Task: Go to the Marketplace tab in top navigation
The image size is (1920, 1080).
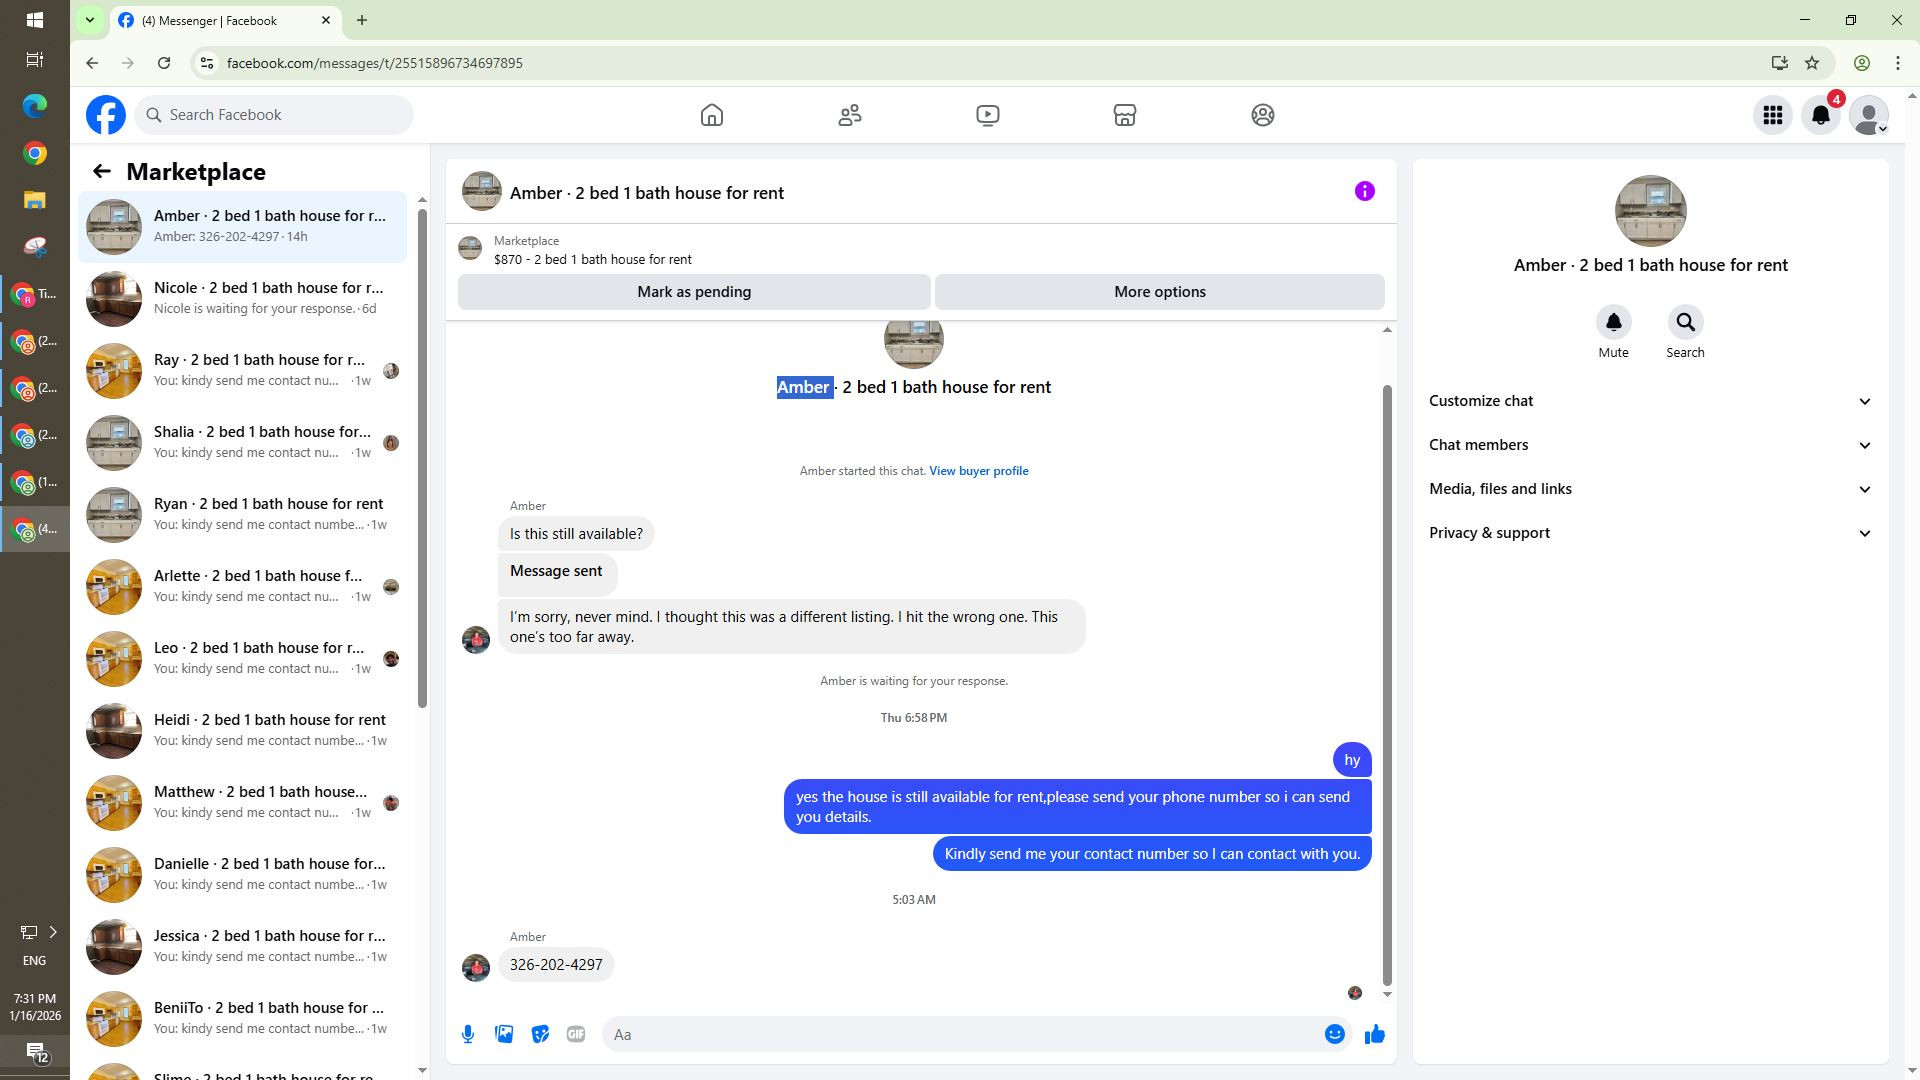Action: point(1124,116)
